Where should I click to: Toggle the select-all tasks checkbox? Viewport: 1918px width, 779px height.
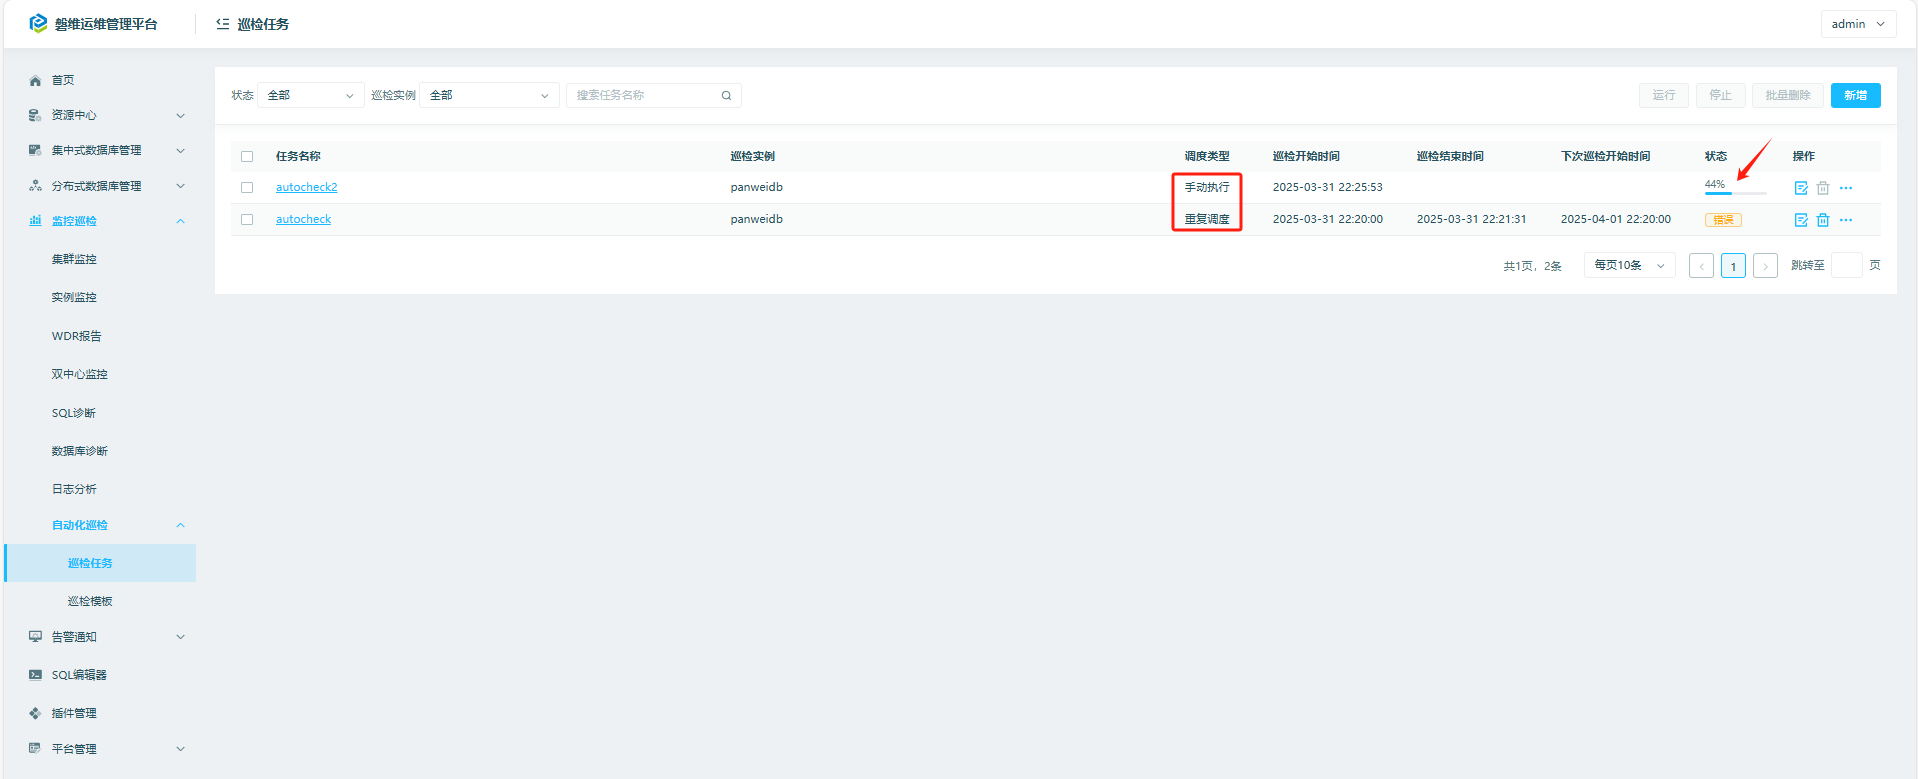pos(247,157)
